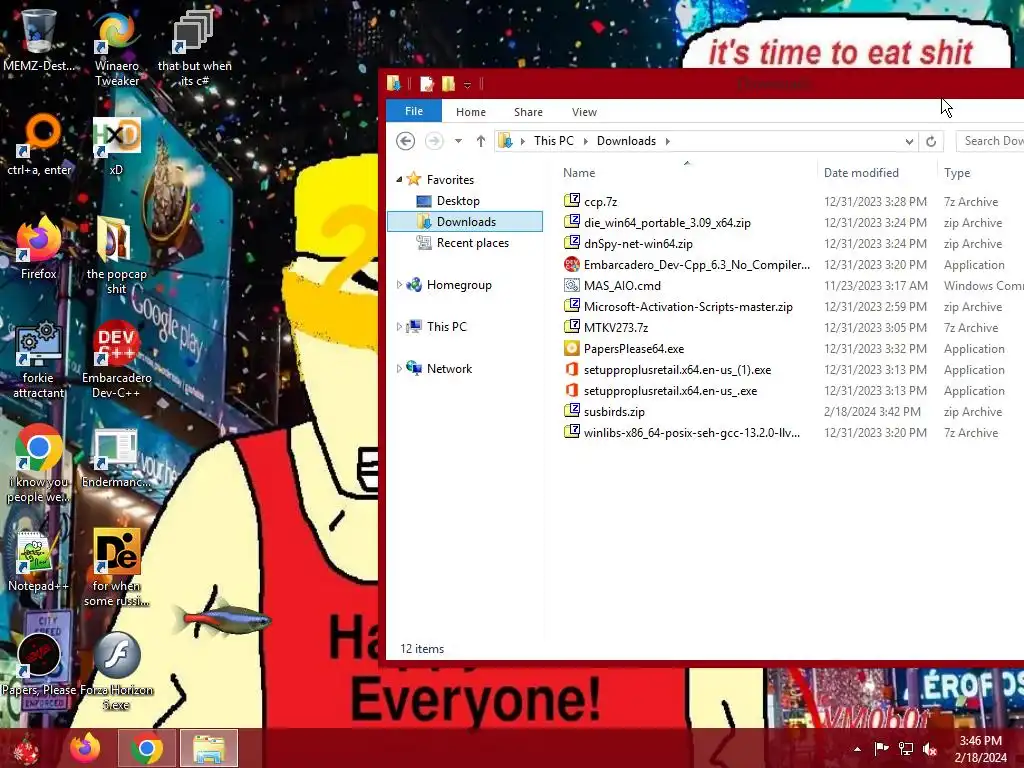The image size is (1024, 768).
Task: Click in the Search Downloads box
Action: tap(991, 141)
